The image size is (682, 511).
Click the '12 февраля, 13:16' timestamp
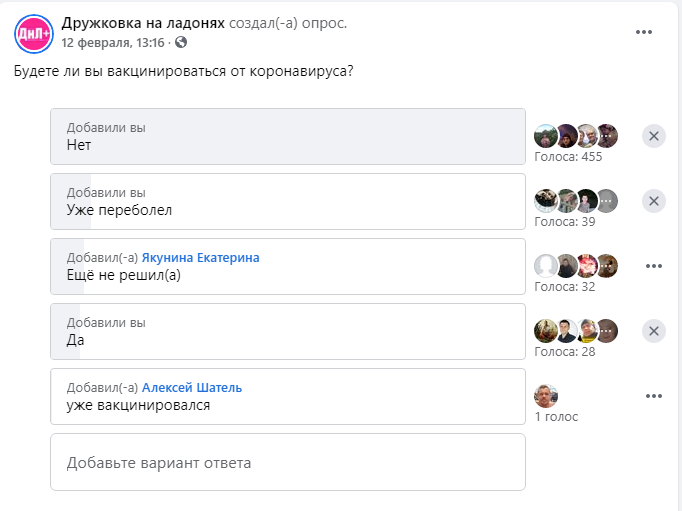tap(113, 43)
